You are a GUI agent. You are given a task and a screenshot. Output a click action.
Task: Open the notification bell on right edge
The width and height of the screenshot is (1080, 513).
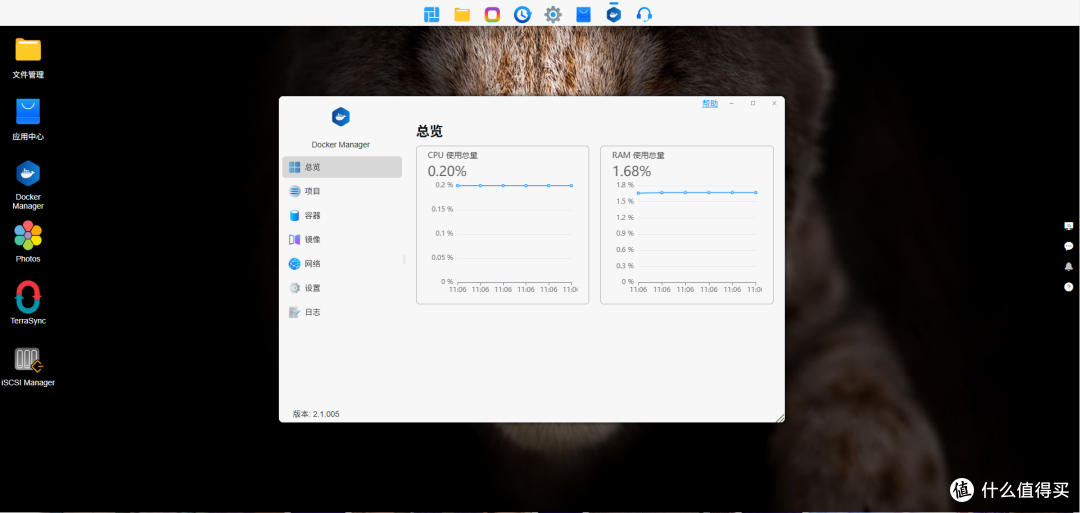pyautogui.click(x=1068, y=266)
